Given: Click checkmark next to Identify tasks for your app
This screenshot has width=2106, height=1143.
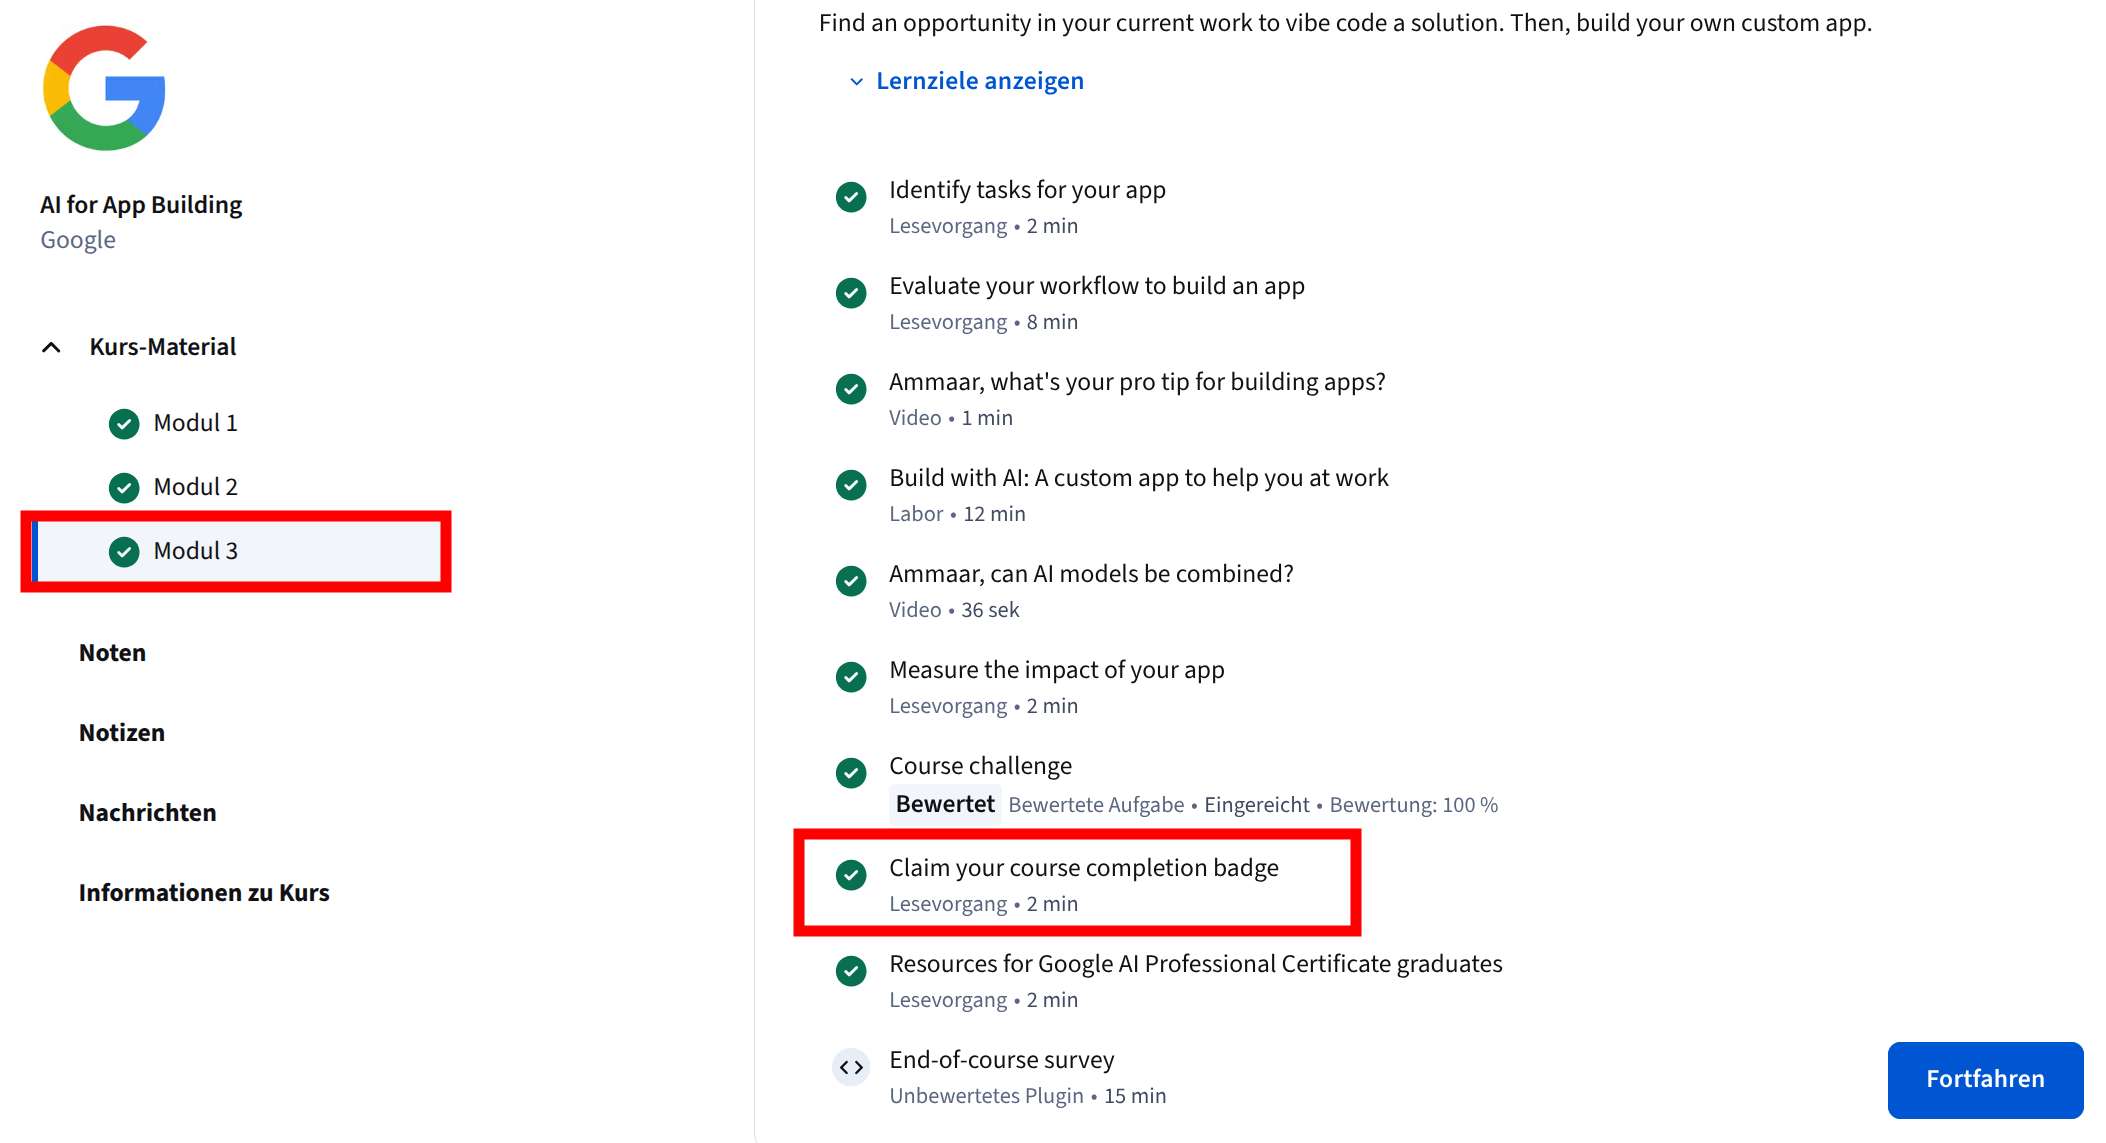Looking at the screenshot, I should (851, 197).
